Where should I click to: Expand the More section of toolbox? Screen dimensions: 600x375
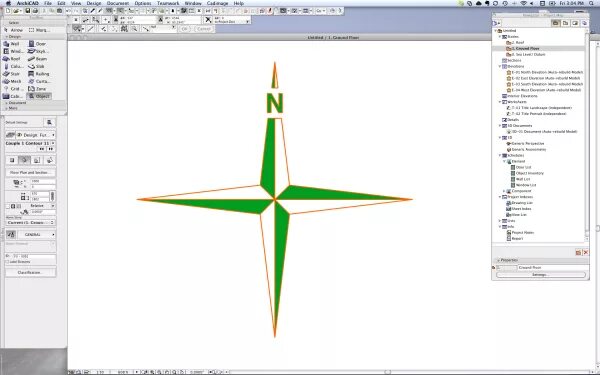pyautogui.click(x=7, y=108)
